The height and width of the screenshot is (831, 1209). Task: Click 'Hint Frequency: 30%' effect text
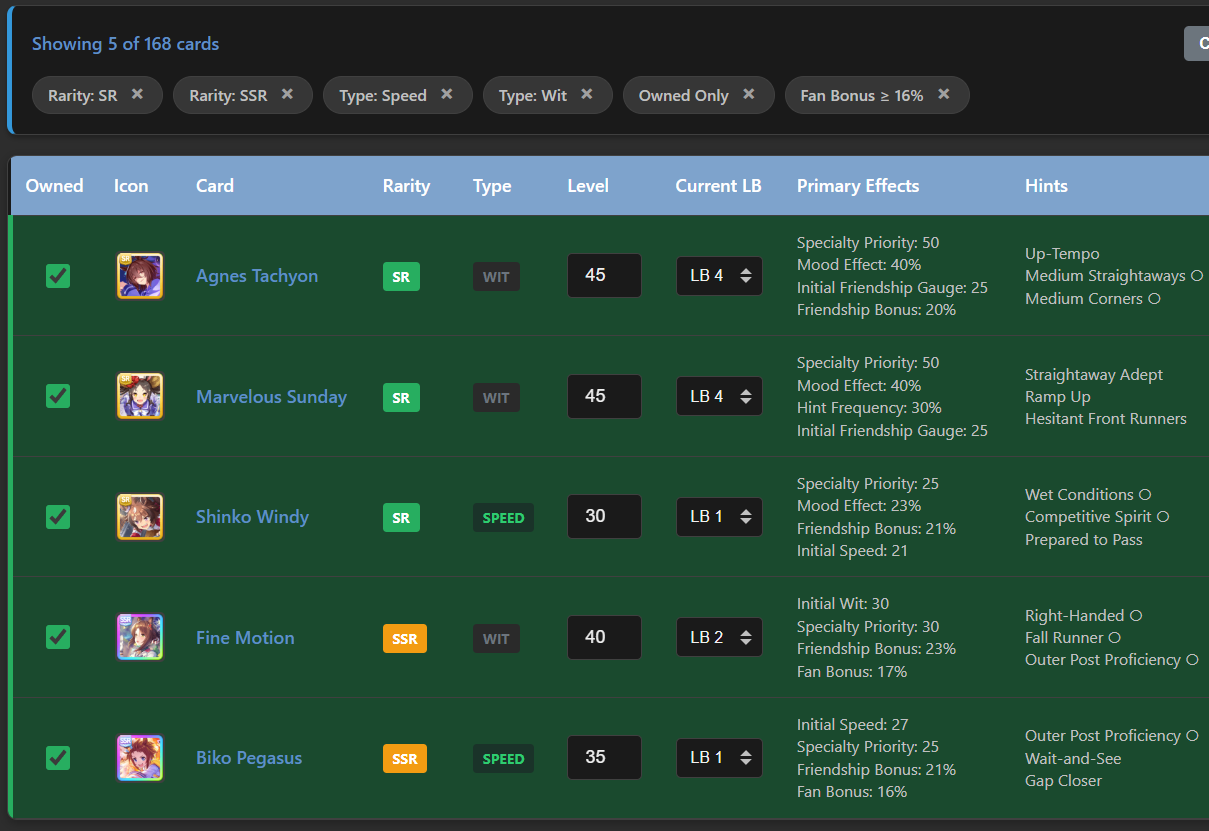click(x=869, y=407)
